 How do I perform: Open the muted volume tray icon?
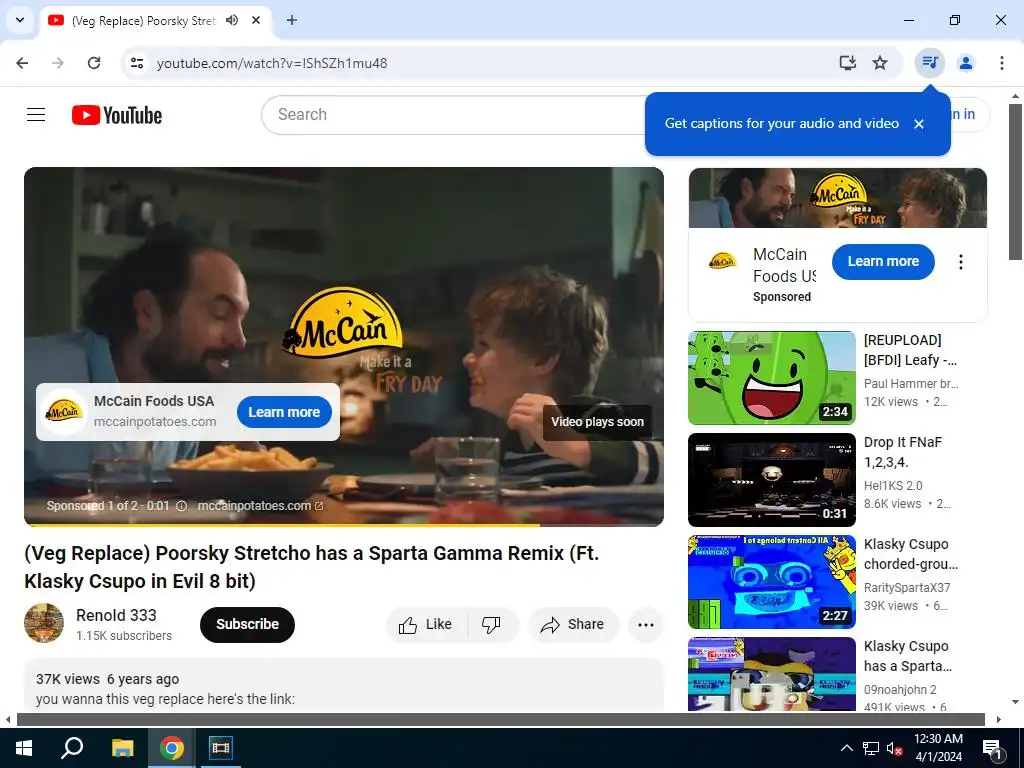(895, 748)
